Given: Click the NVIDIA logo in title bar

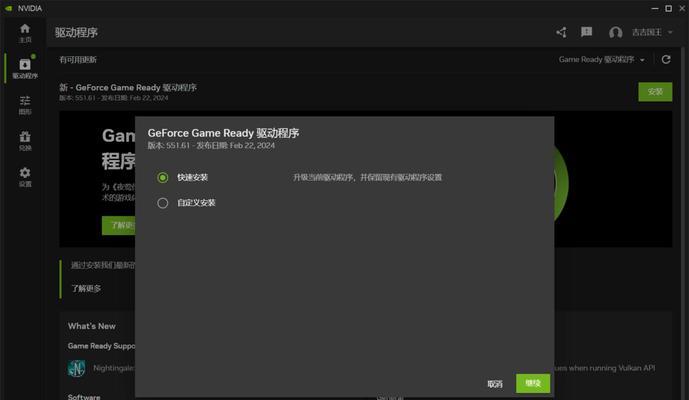Looking at the screenshot, I should 8,8.
